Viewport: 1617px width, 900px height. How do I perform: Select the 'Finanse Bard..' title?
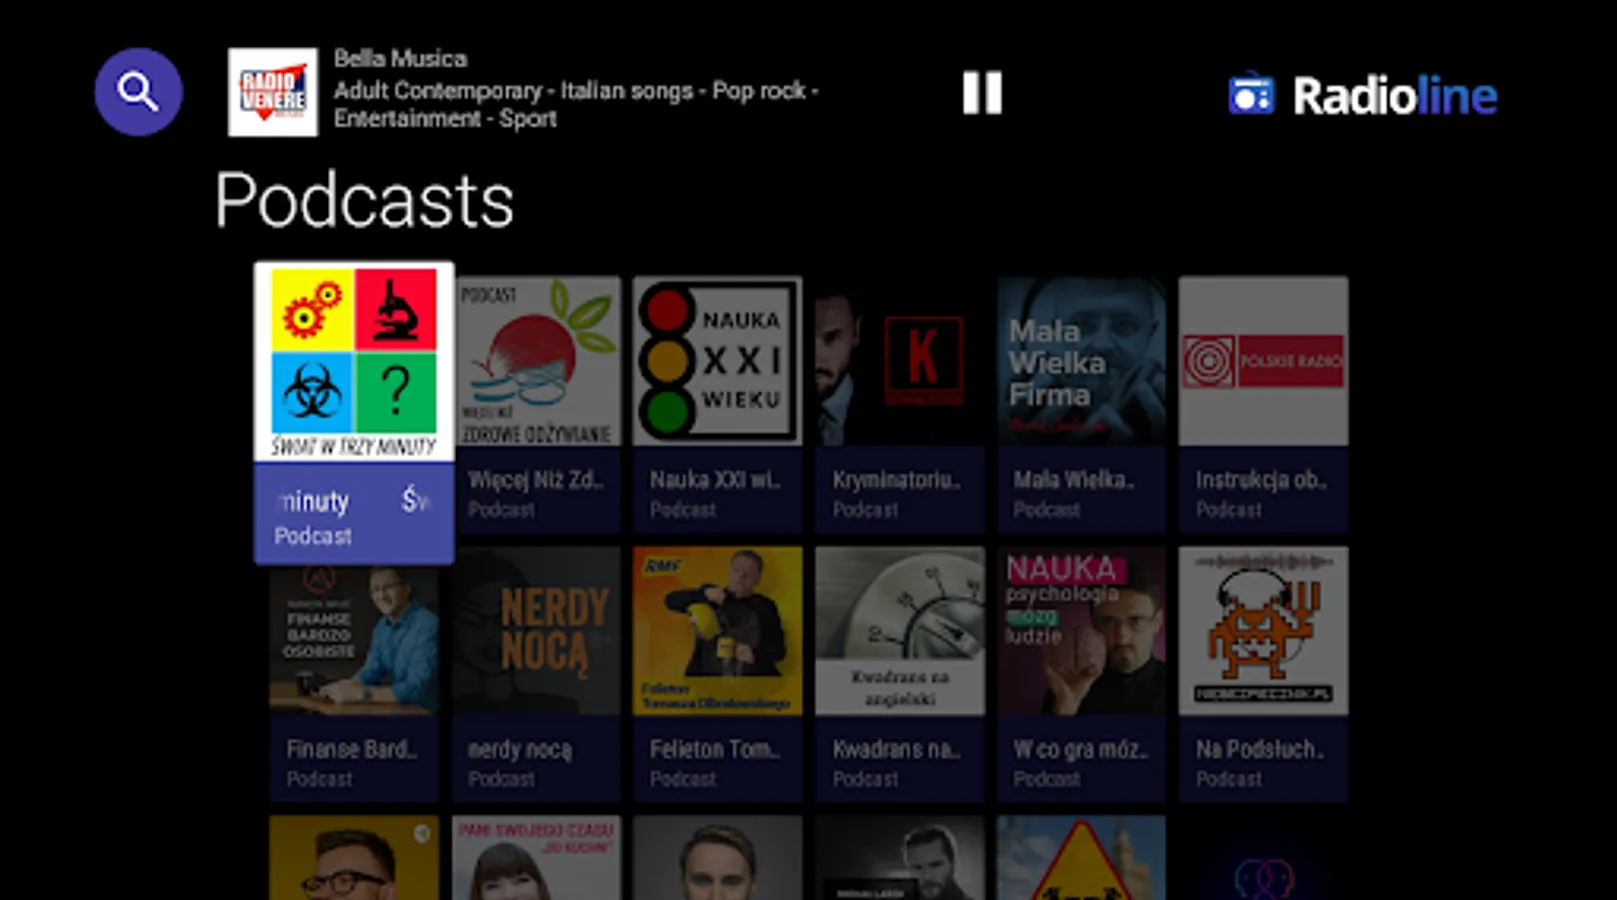[x=352, y=749]
